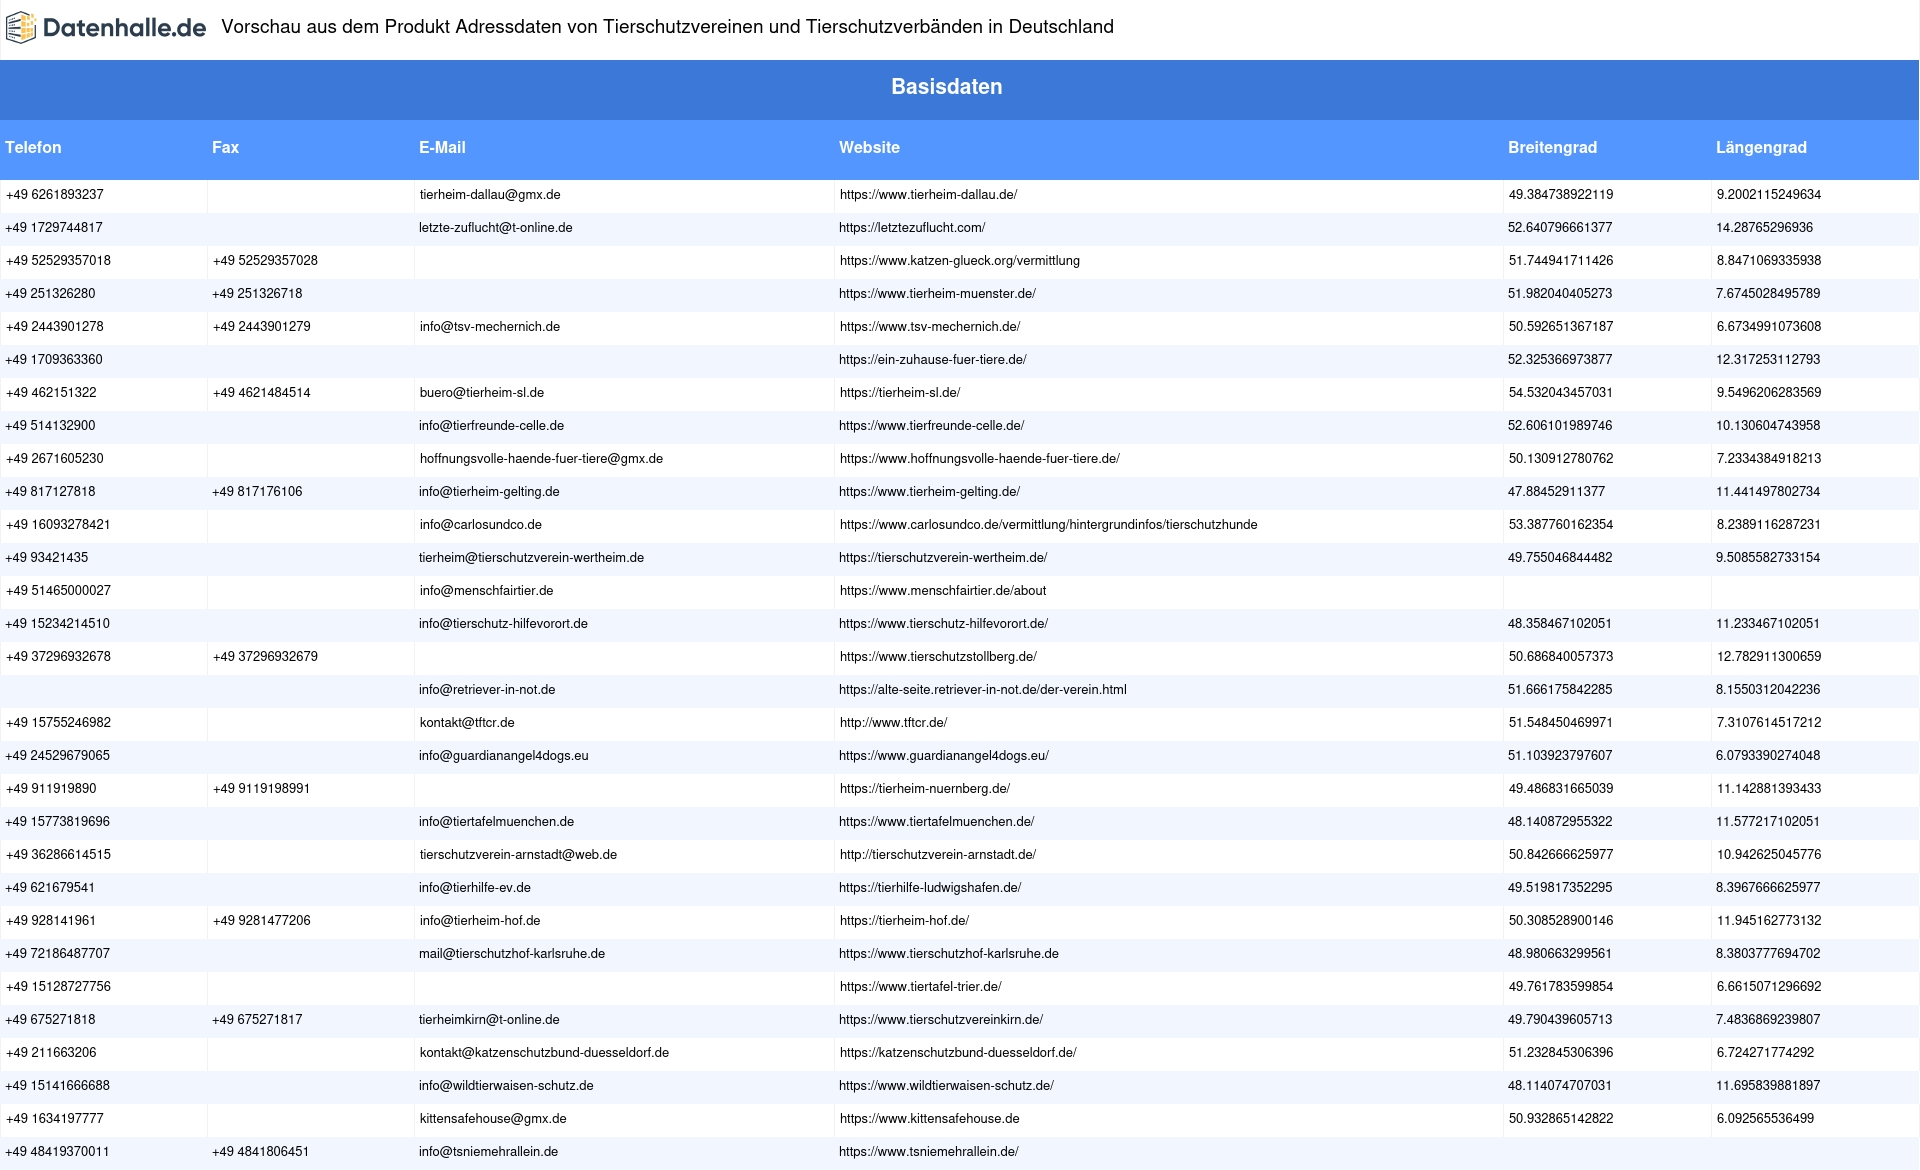The height and width of the screenshot is (1170, 1920).
Task: Click the Datenhalle.de brand name
Action: point(125,28)
